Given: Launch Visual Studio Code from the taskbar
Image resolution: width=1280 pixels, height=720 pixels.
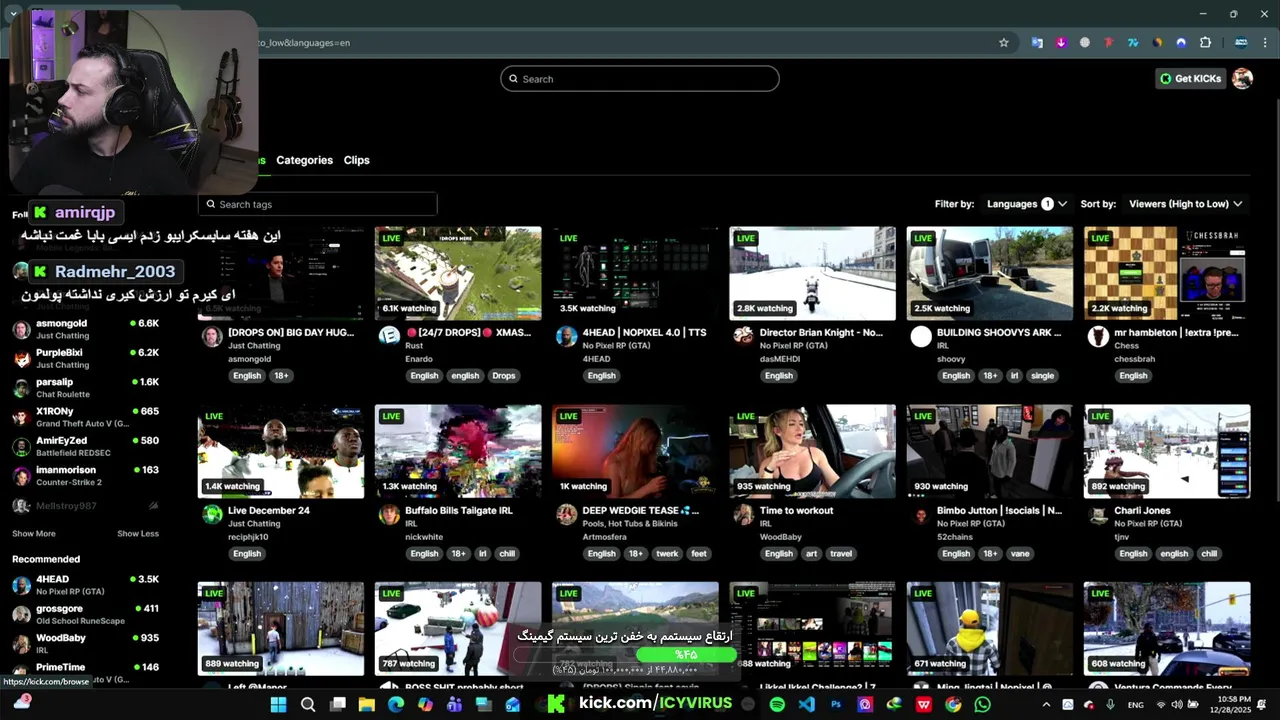Looking at the screenshot, I should tap(806, 704).
